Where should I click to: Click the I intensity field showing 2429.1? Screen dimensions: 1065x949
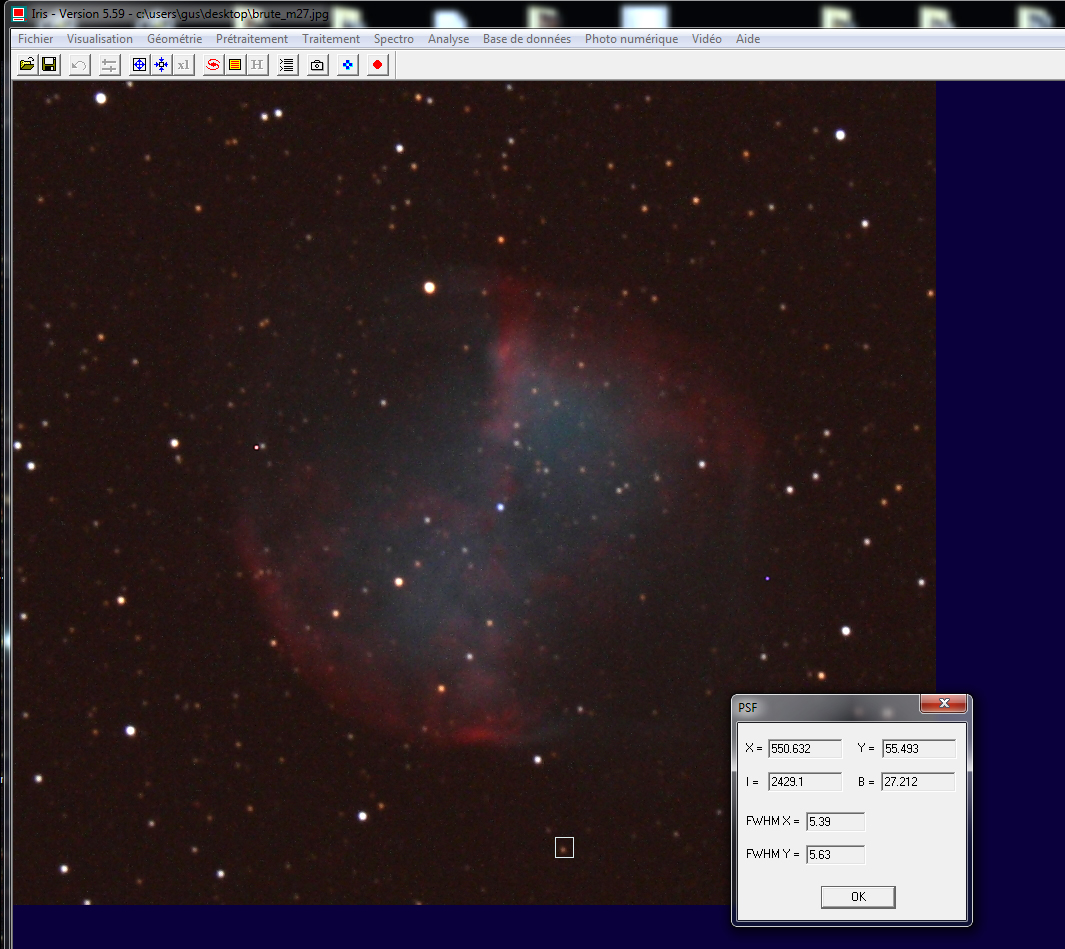tap(805, 782)
